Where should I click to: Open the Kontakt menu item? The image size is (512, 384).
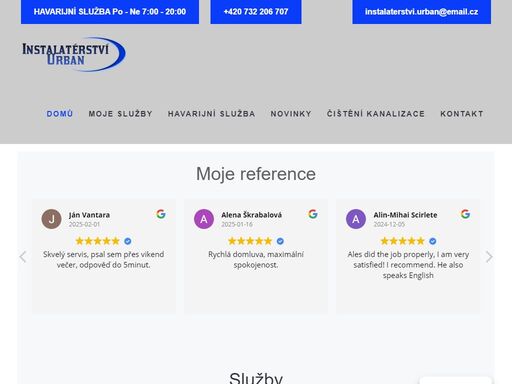point(462,114)
